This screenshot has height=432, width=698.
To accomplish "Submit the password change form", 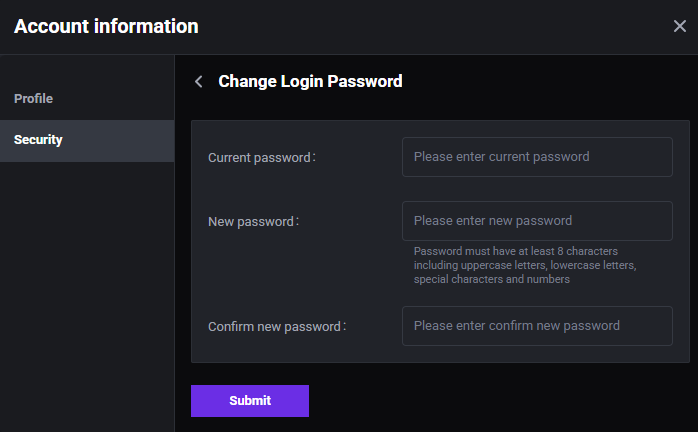I will (x=250, y=401).
